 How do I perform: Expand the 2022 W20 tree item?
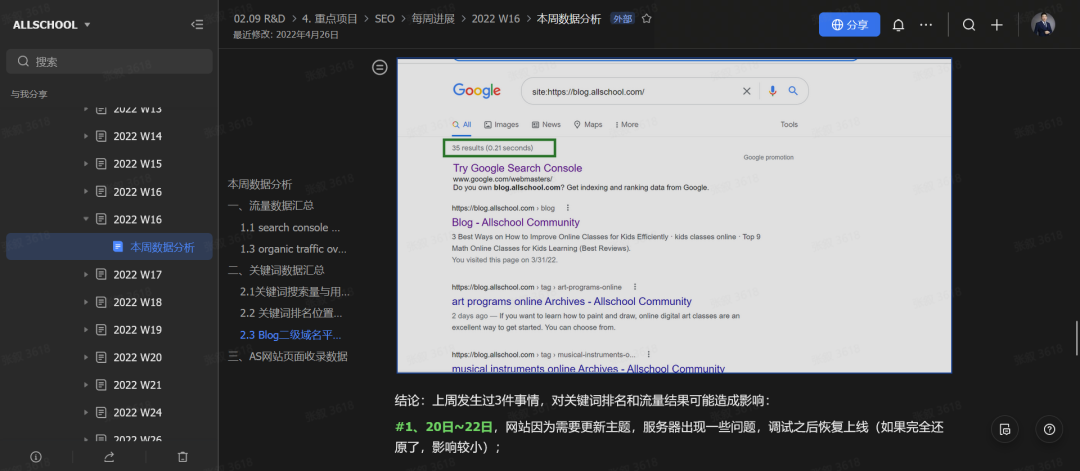86,357
